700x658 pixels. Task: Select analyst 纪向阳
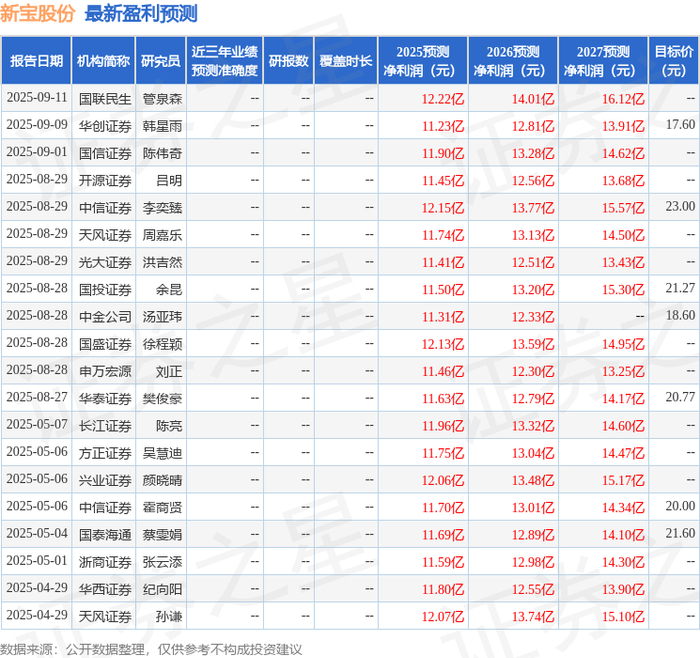[x=162, y=589]
